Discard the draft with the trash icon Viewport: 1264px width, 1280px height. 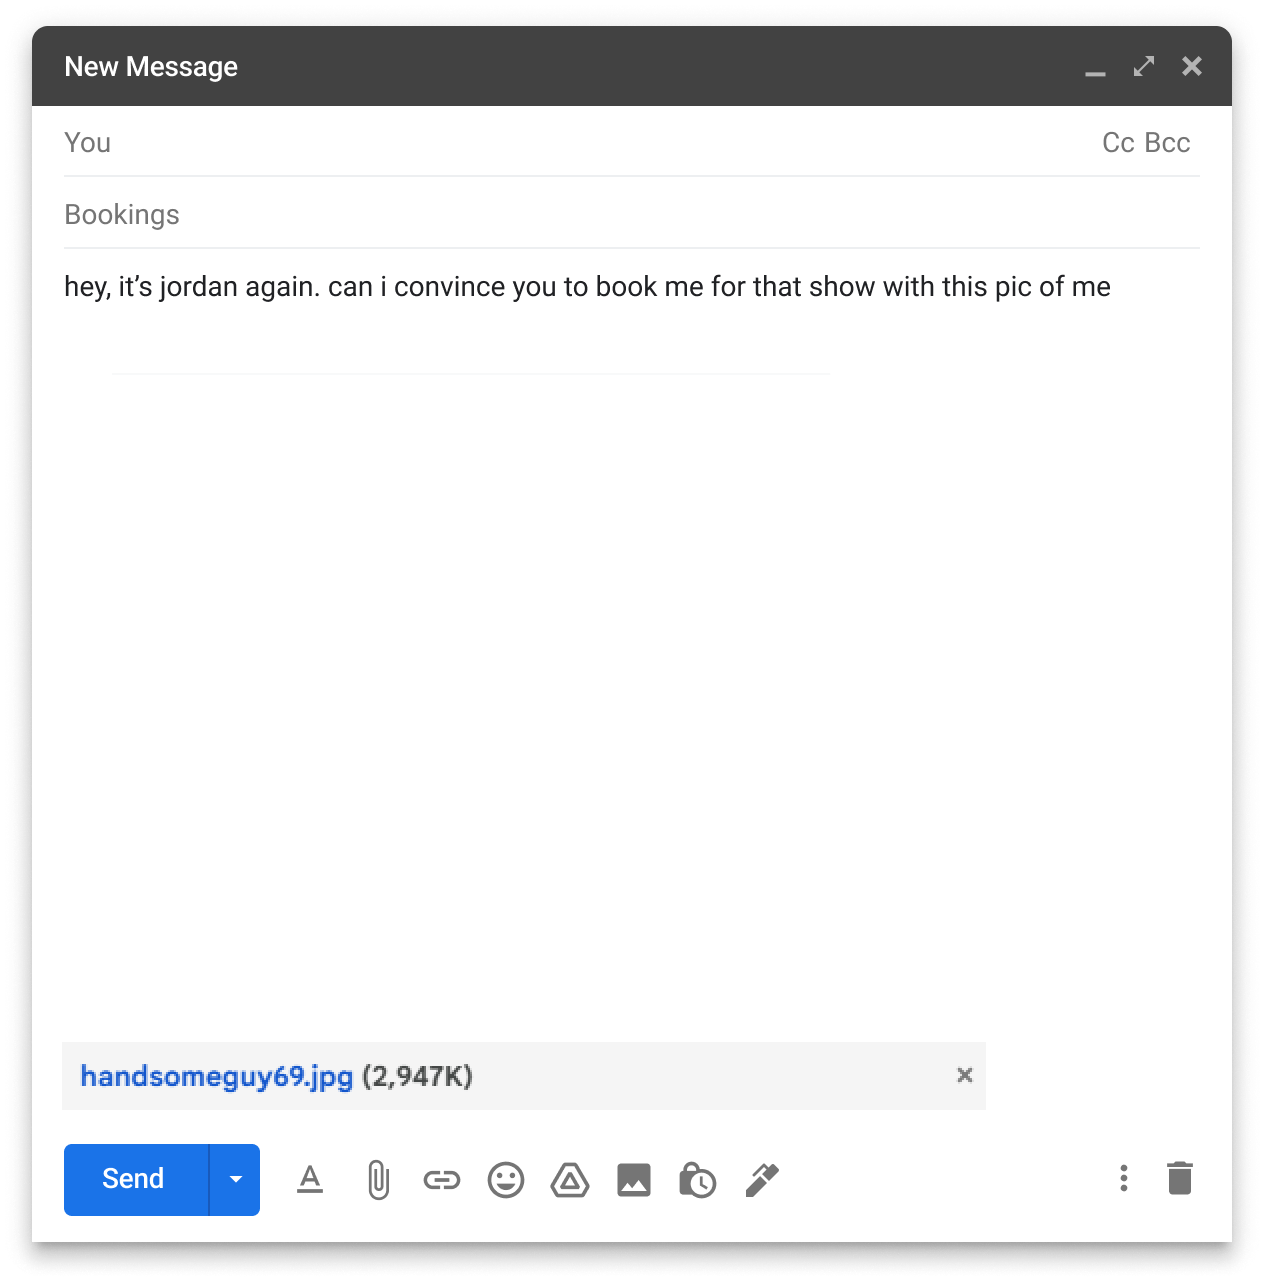tap(1180, 1179)
